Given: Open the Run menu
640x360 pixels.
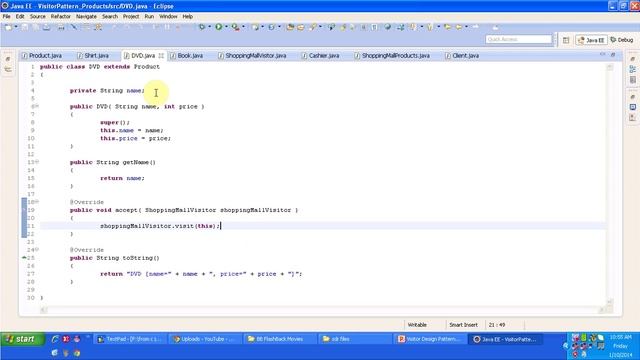Looking at the screenshot, I should pyautogui.click(x=149, y=16).
